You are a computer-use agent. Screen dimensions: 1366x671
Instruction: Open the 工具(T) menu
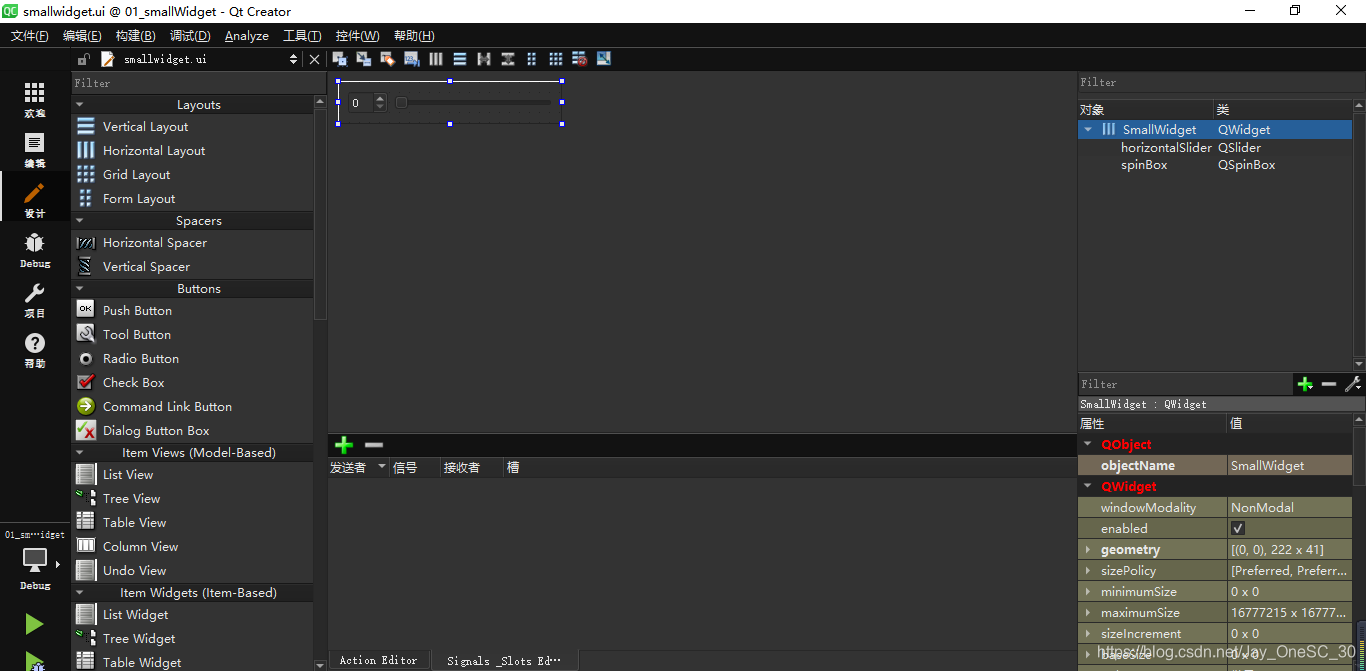pyautogui.click(x=302, y=35)
